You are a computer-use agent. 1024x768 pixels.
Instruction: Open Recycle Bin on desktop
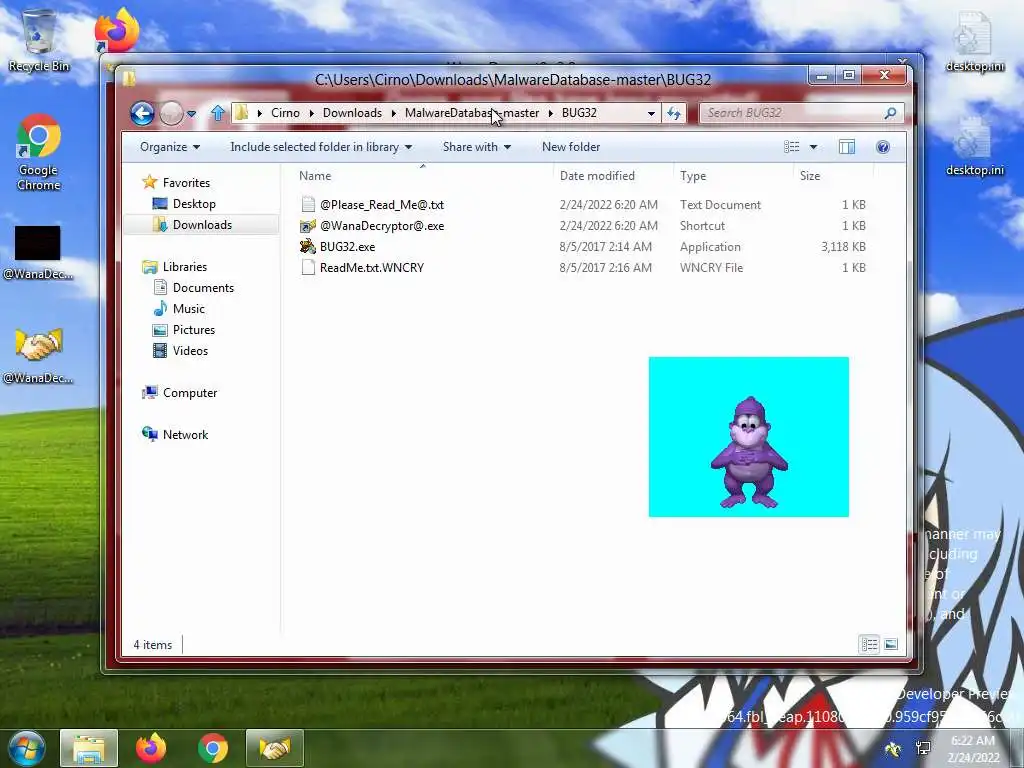(39, 40)
